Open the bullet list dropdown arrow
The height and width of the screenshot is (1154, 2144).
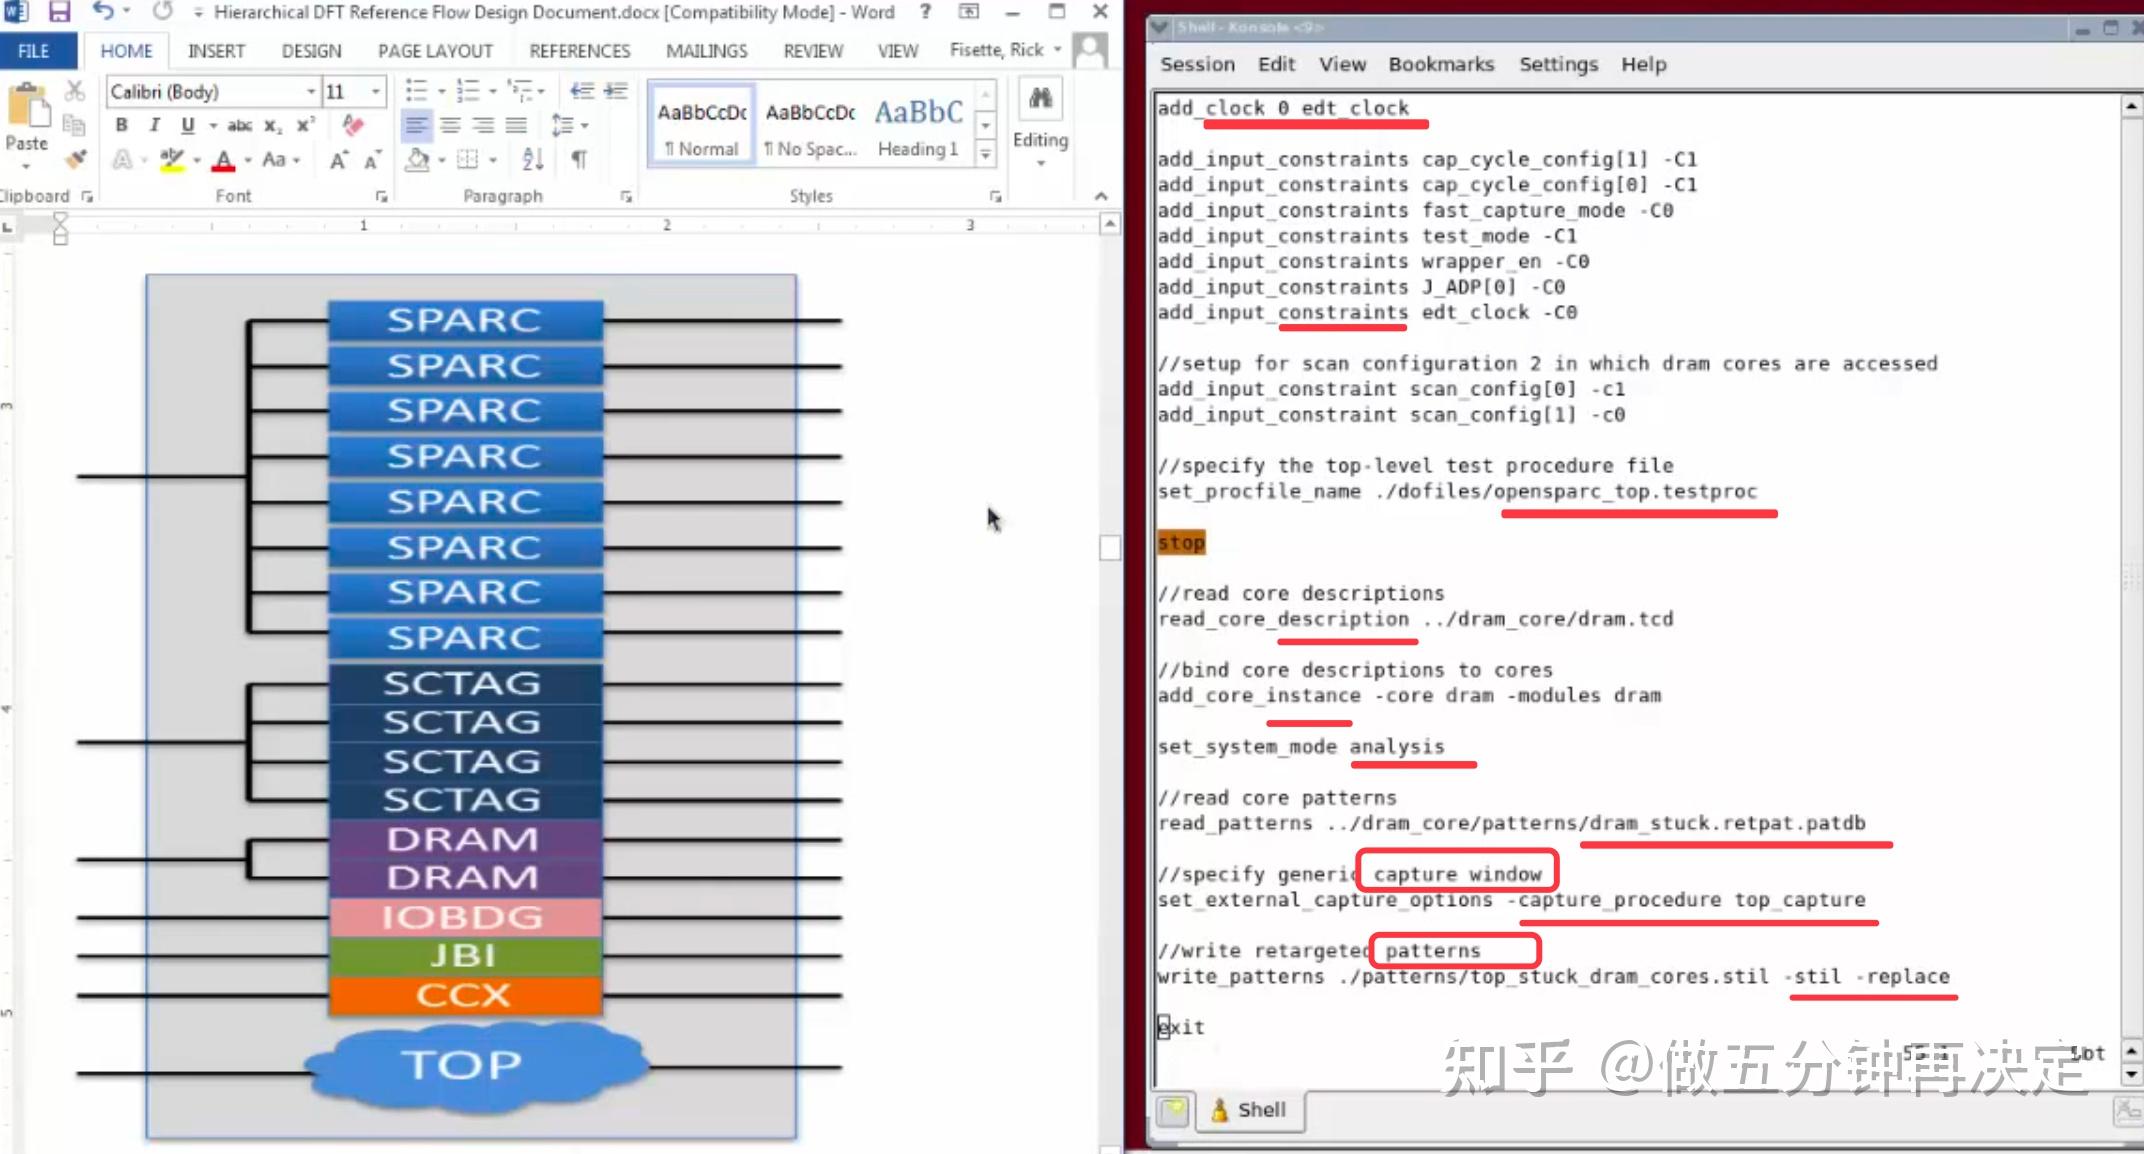point(441,92)
